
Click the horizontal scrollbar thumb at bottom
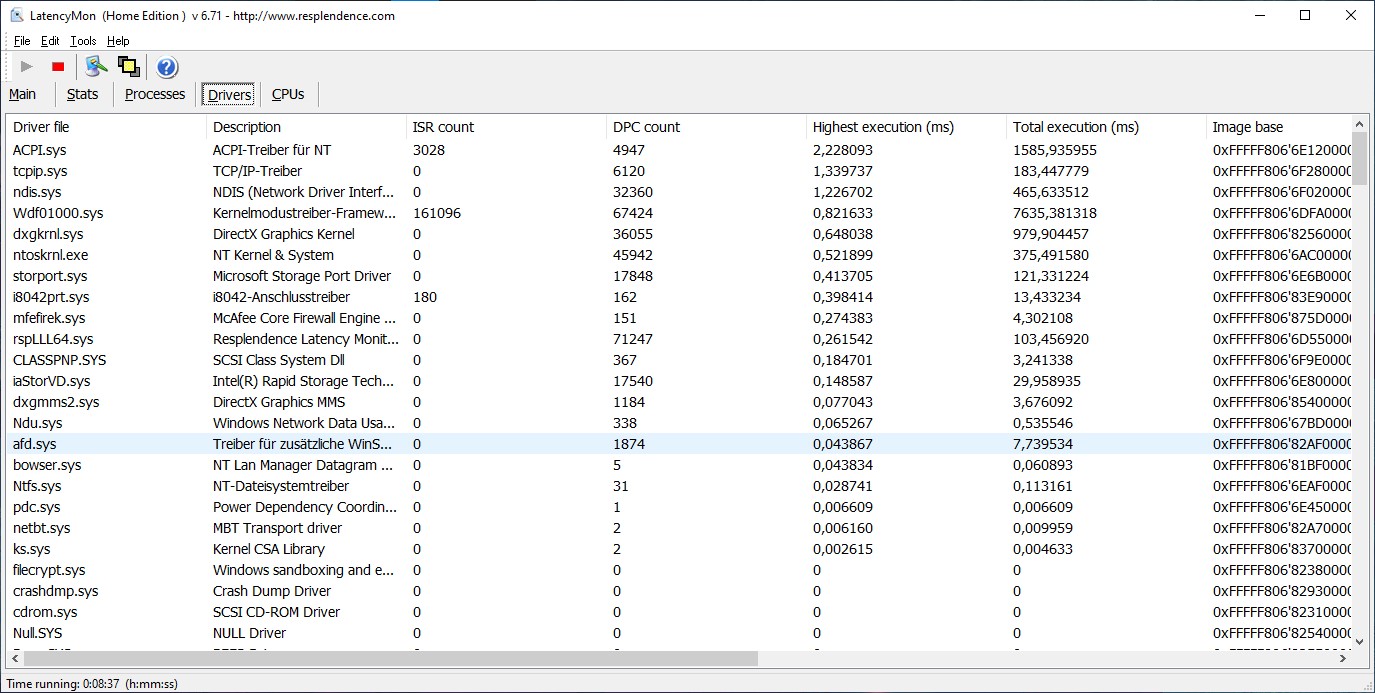click(390, 658)
